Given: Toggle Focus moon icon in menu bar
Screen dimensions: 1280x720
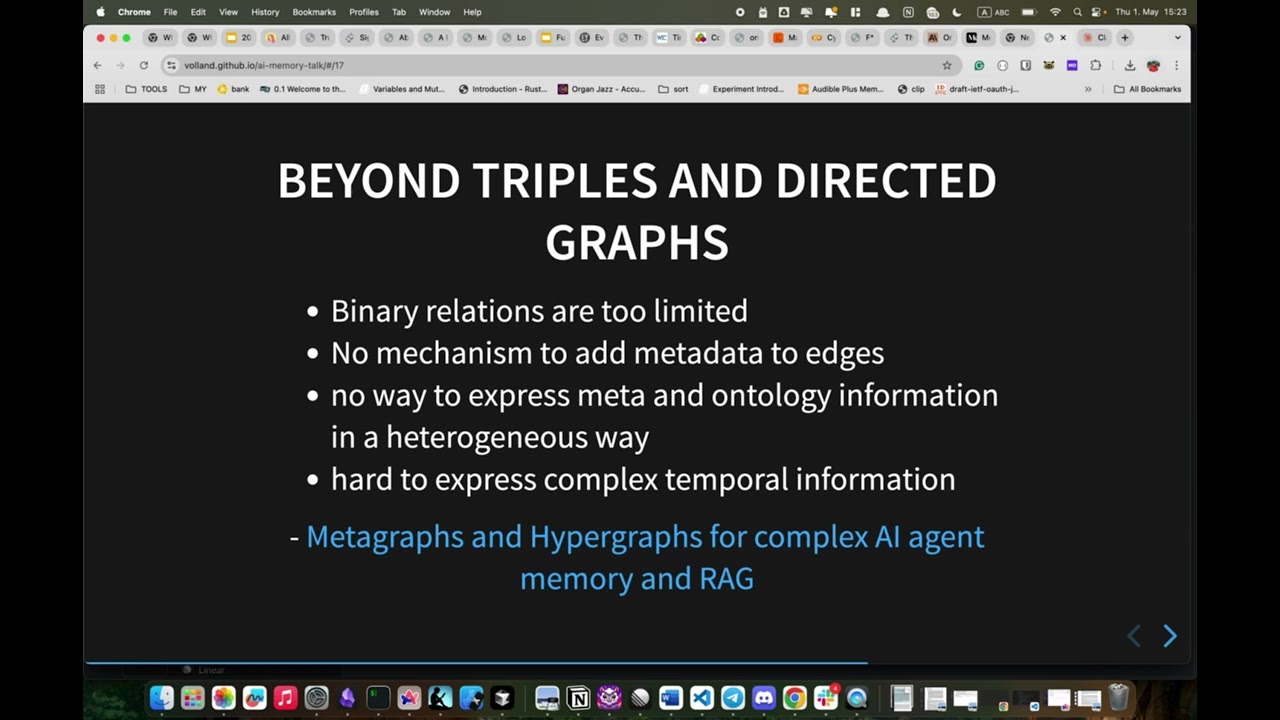Looking at the screenshot, I should 956,12.
